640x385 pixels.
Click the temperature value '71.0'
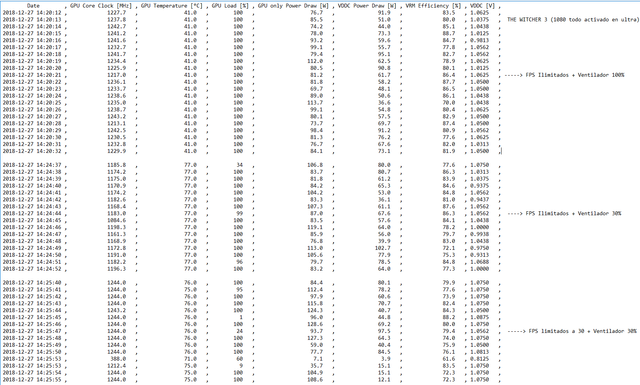click(x=190, y=359)
